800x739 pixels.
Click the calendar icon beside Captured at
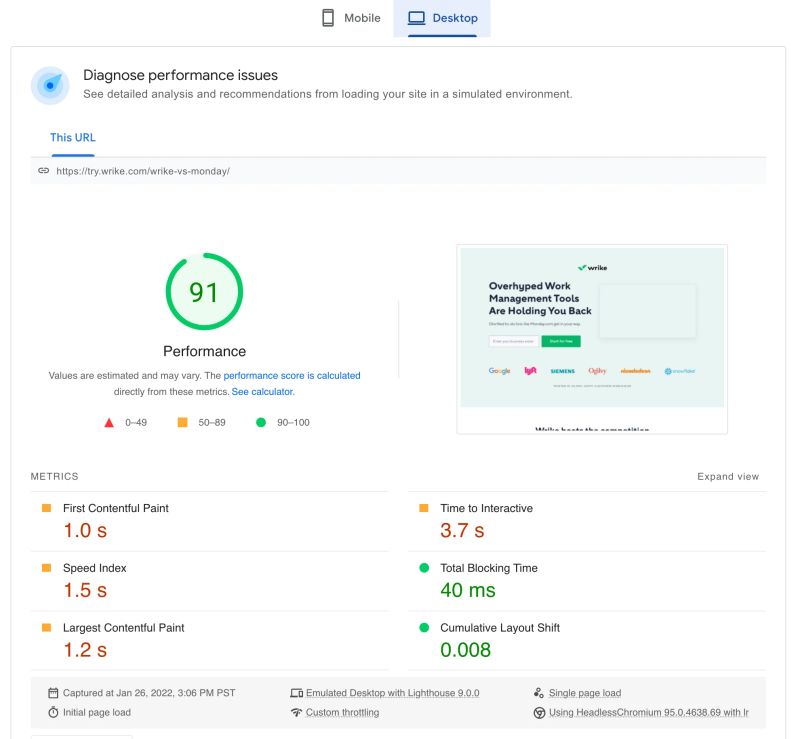coord(53,693)
